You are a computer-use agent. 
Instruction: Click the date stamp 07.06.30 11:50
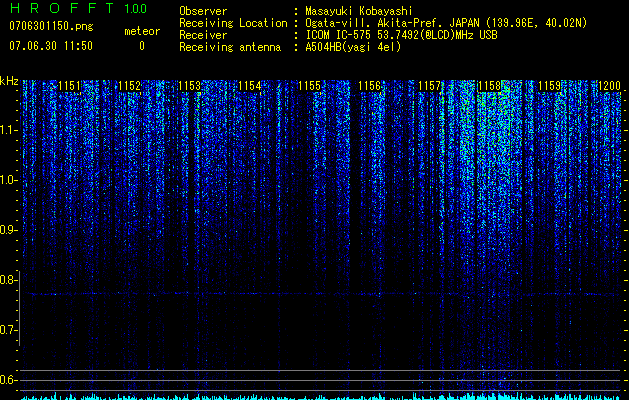51,46
